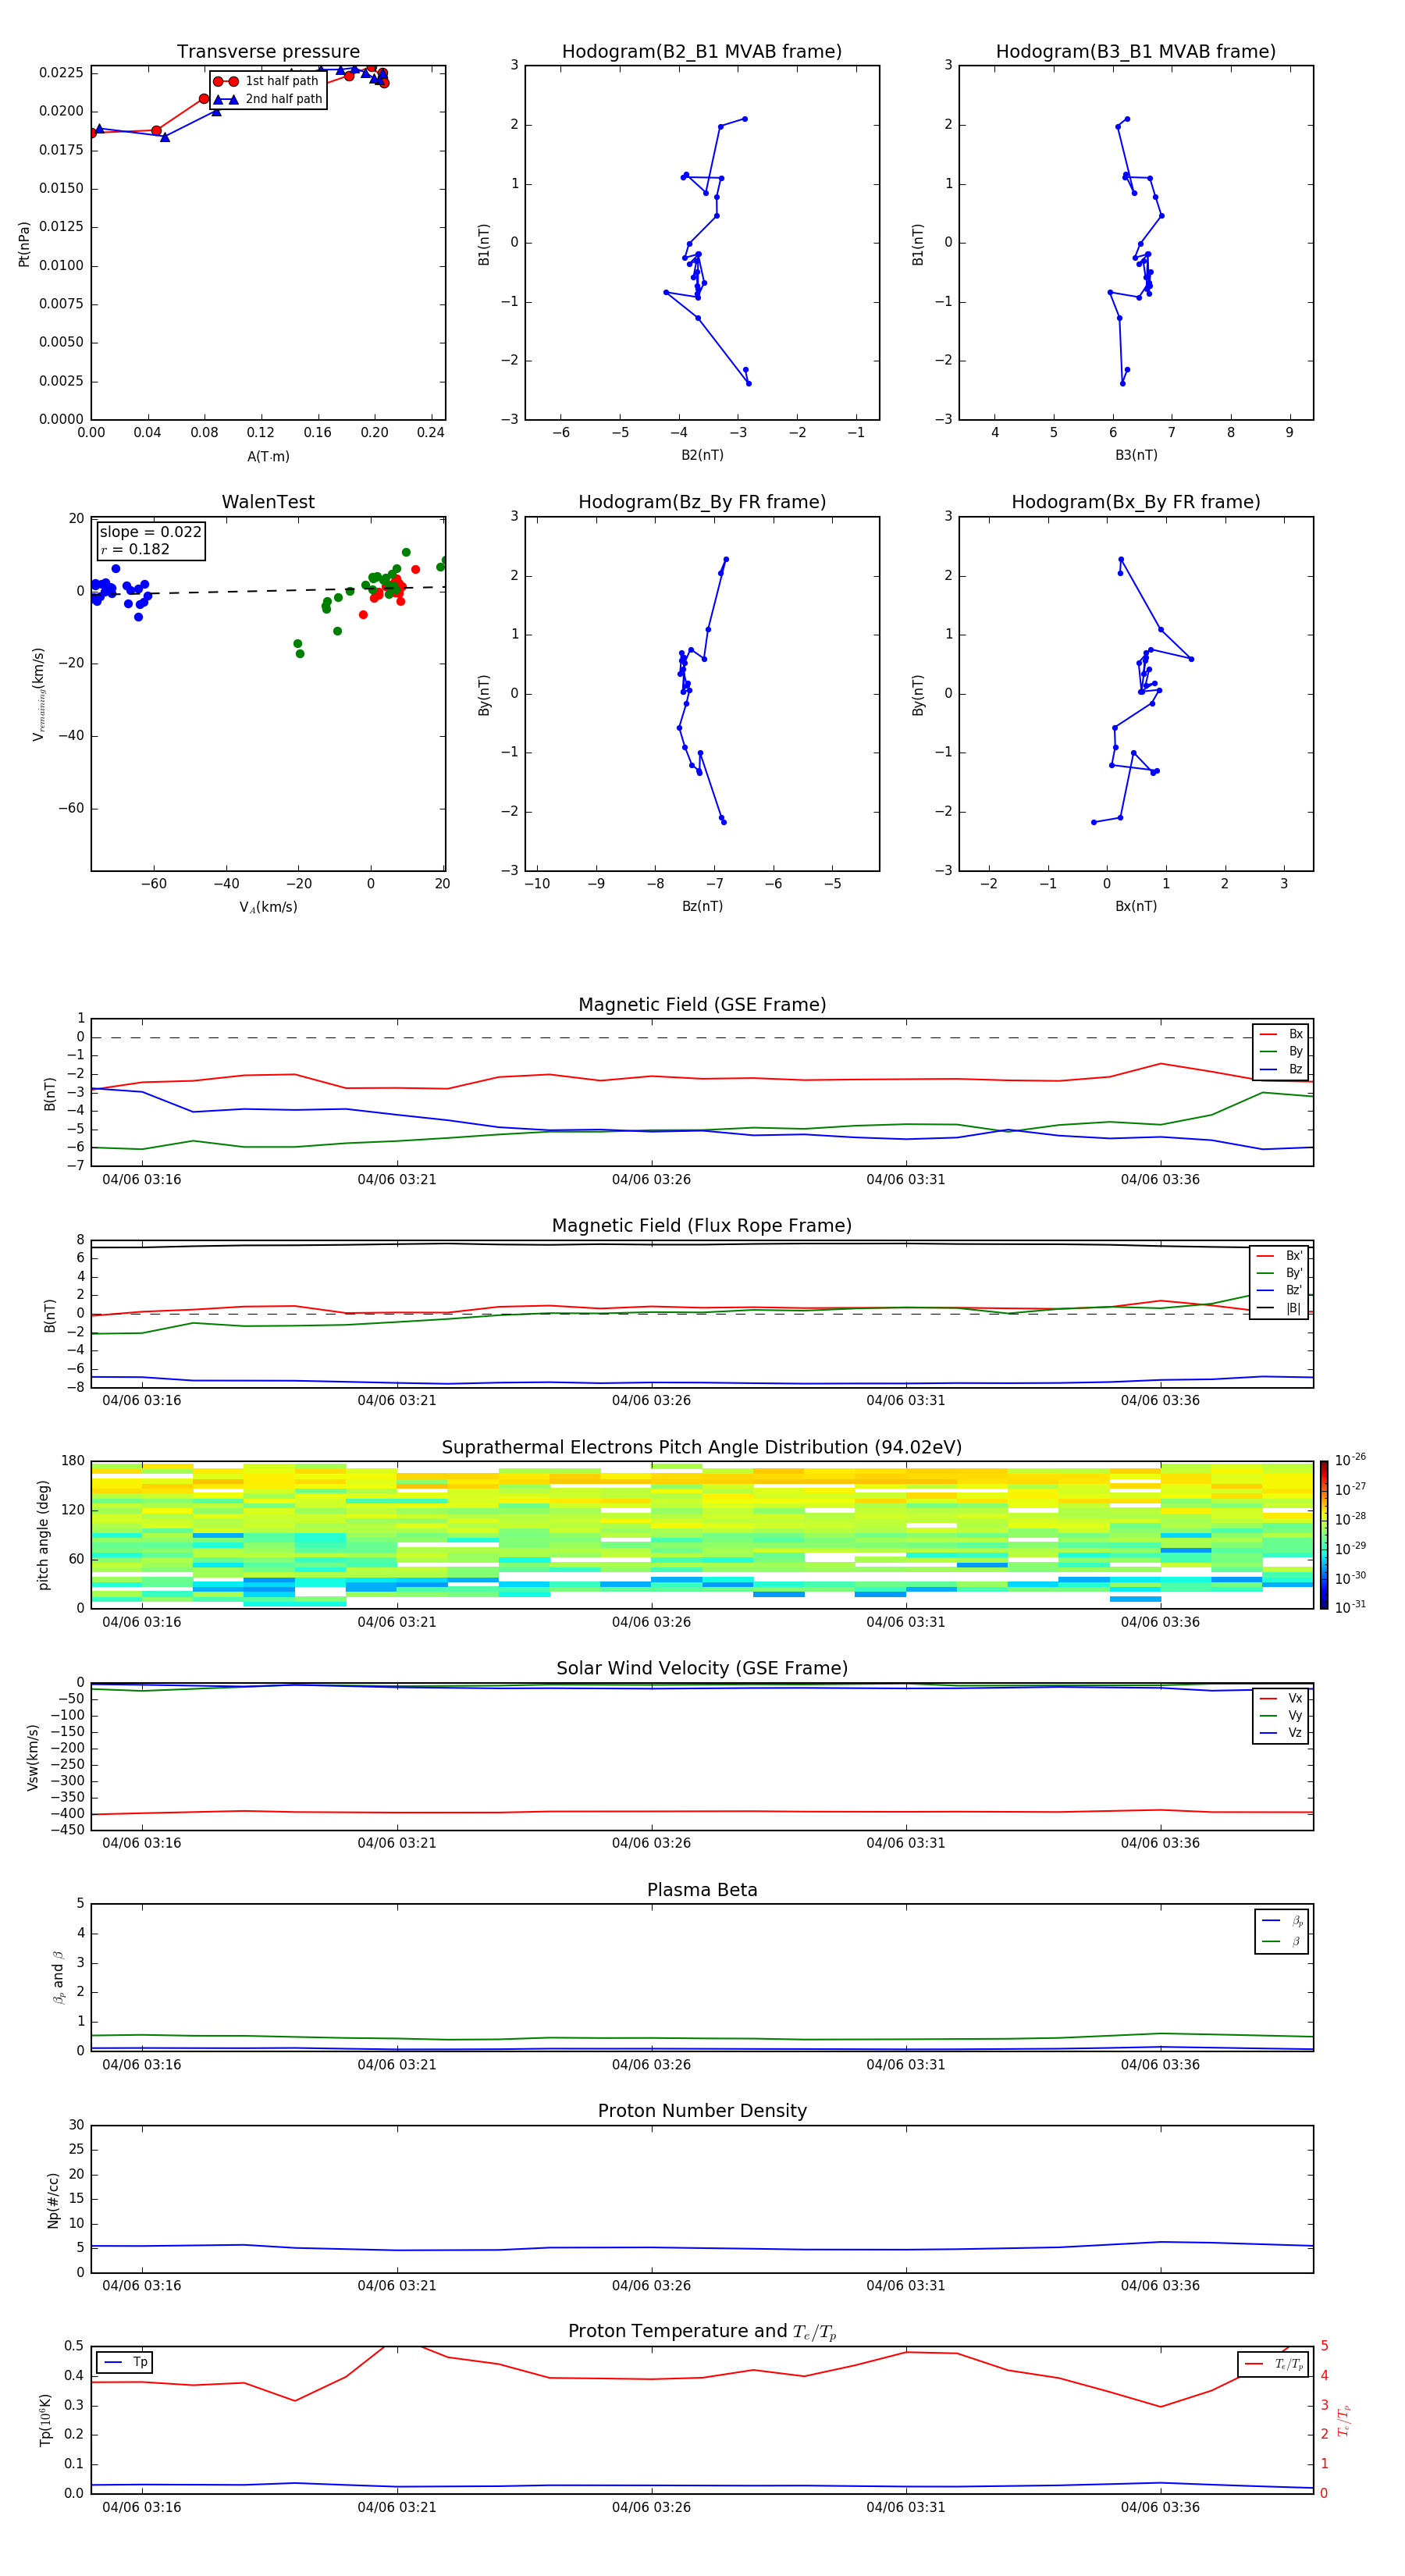1405x2576 pixels.
Task: Click the "Bx(nT)" x-axis label
Action: pos(1136,906)
